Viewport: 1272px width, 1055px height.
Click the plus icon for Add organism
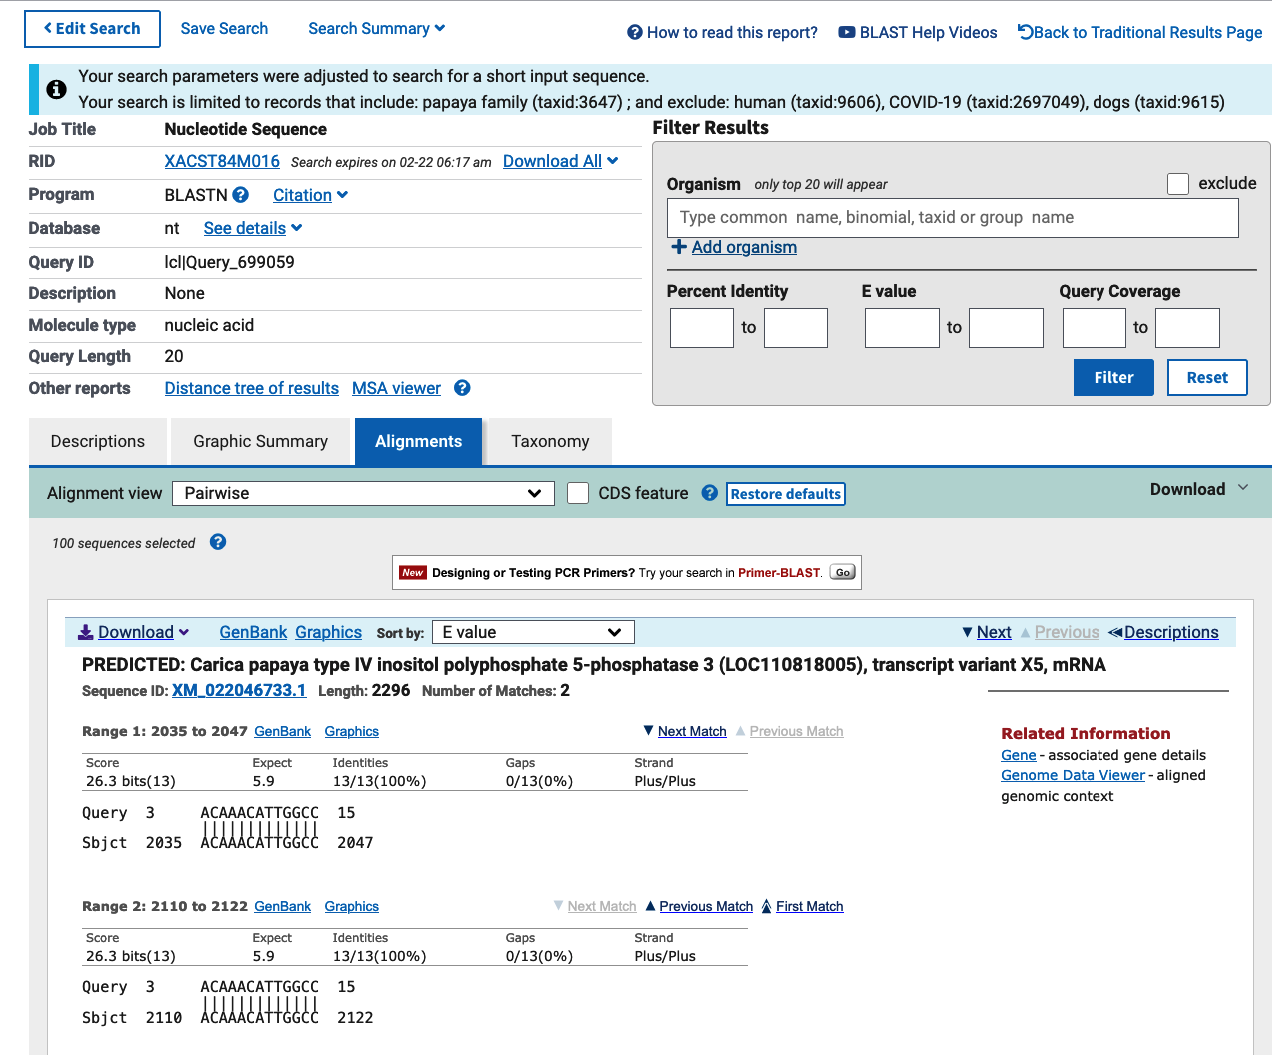click(679, 247)
